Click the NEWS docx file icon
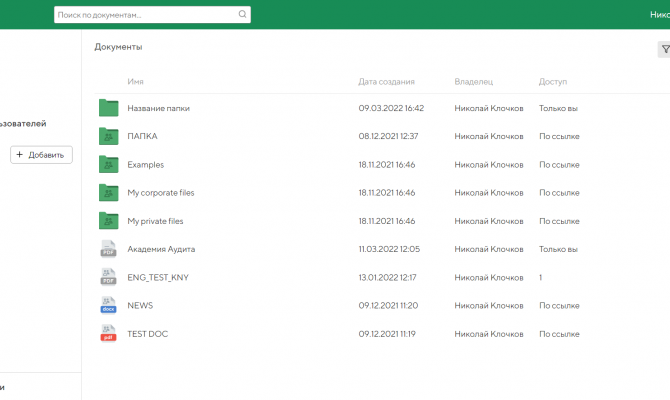 (x=109, y=305)
